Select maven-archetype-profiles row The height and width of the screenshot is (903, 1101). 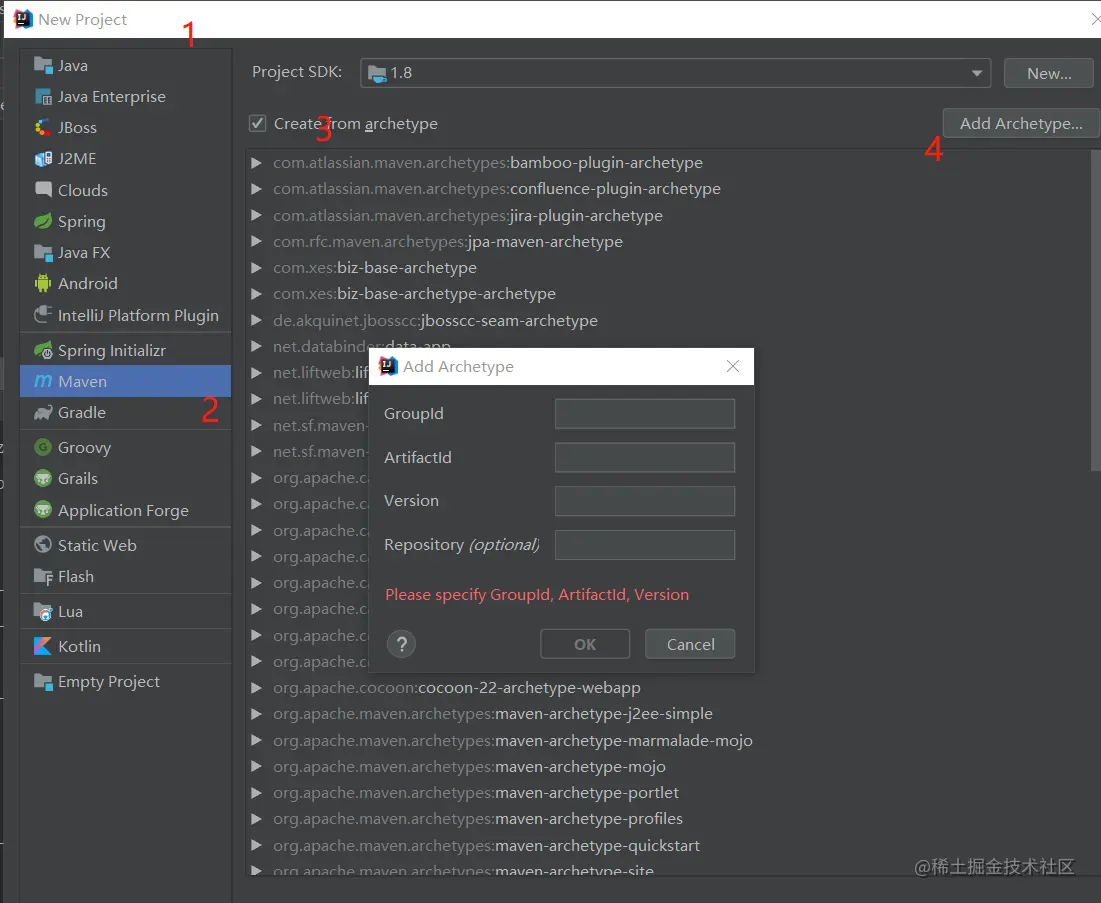coord(667,819)
